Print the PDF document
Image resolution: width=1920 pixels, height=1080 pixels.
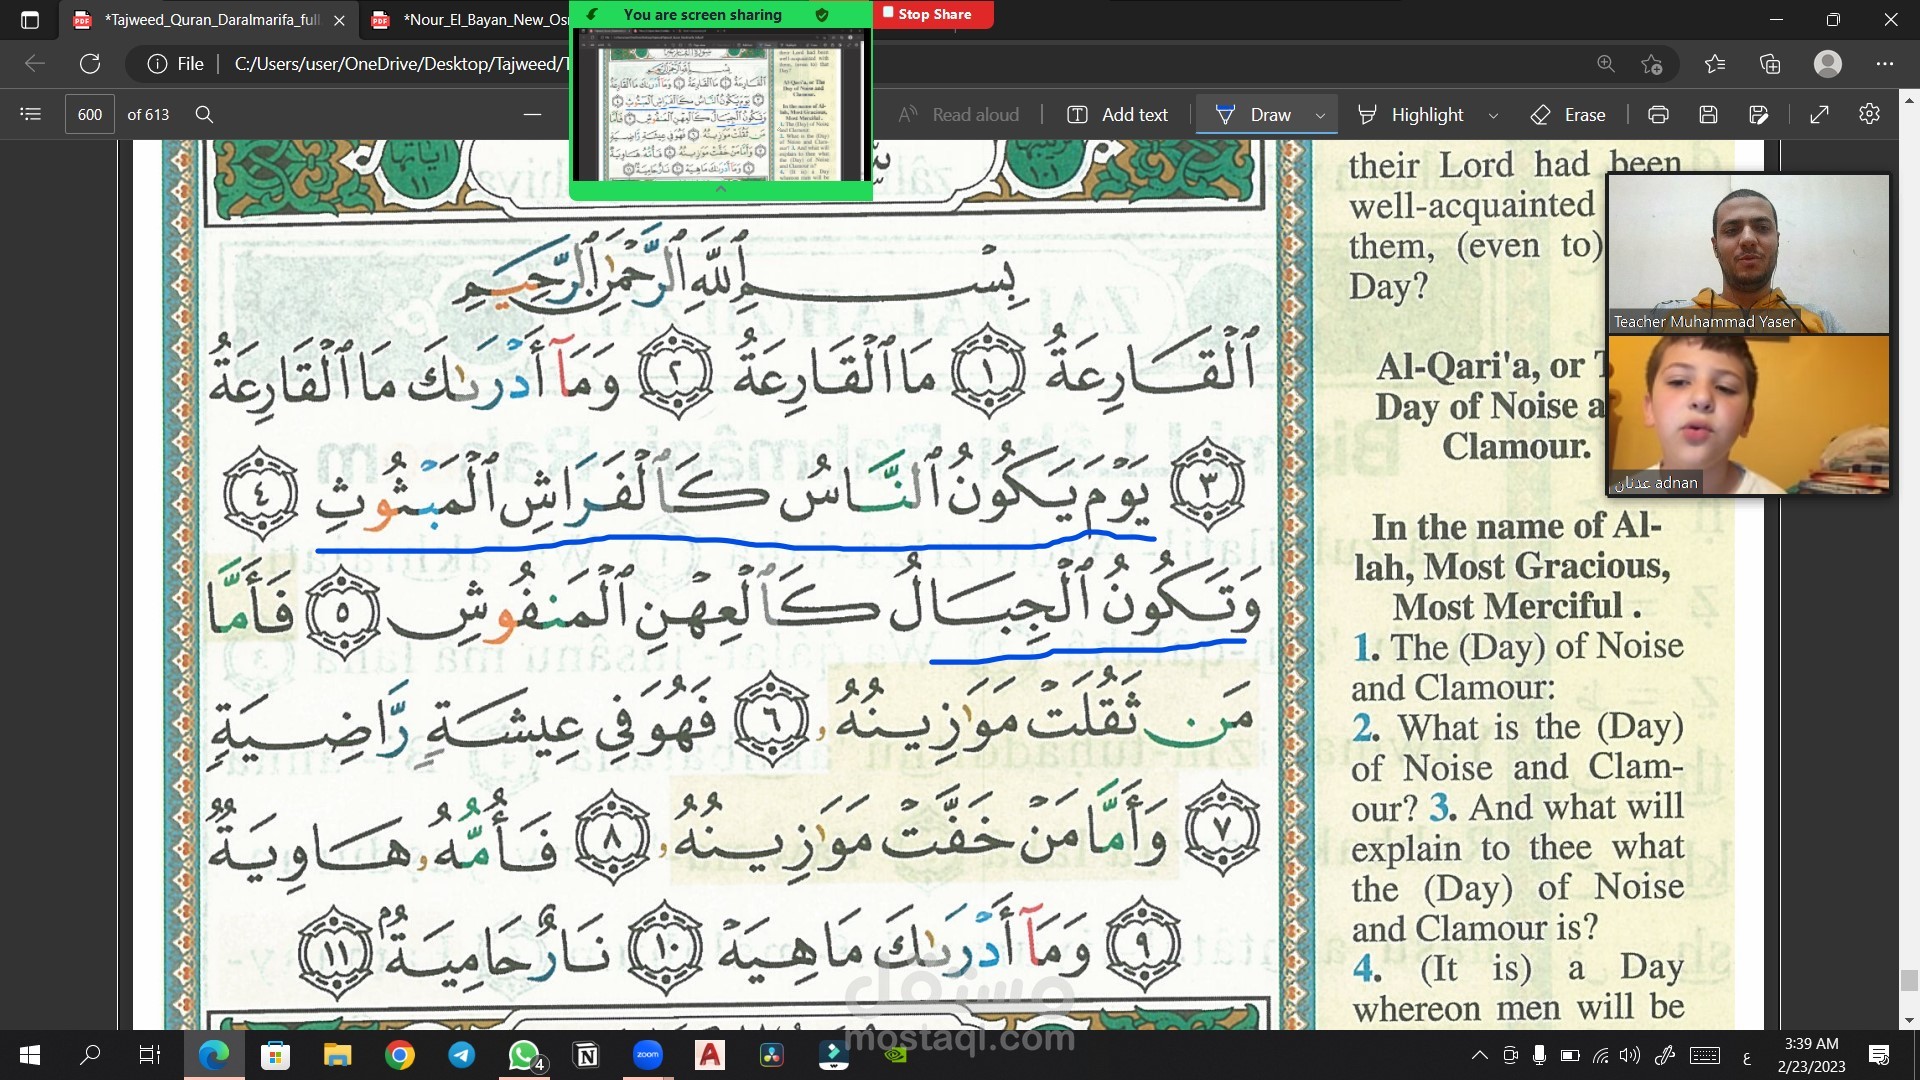pyautogui.click(x=1658, y=114)
